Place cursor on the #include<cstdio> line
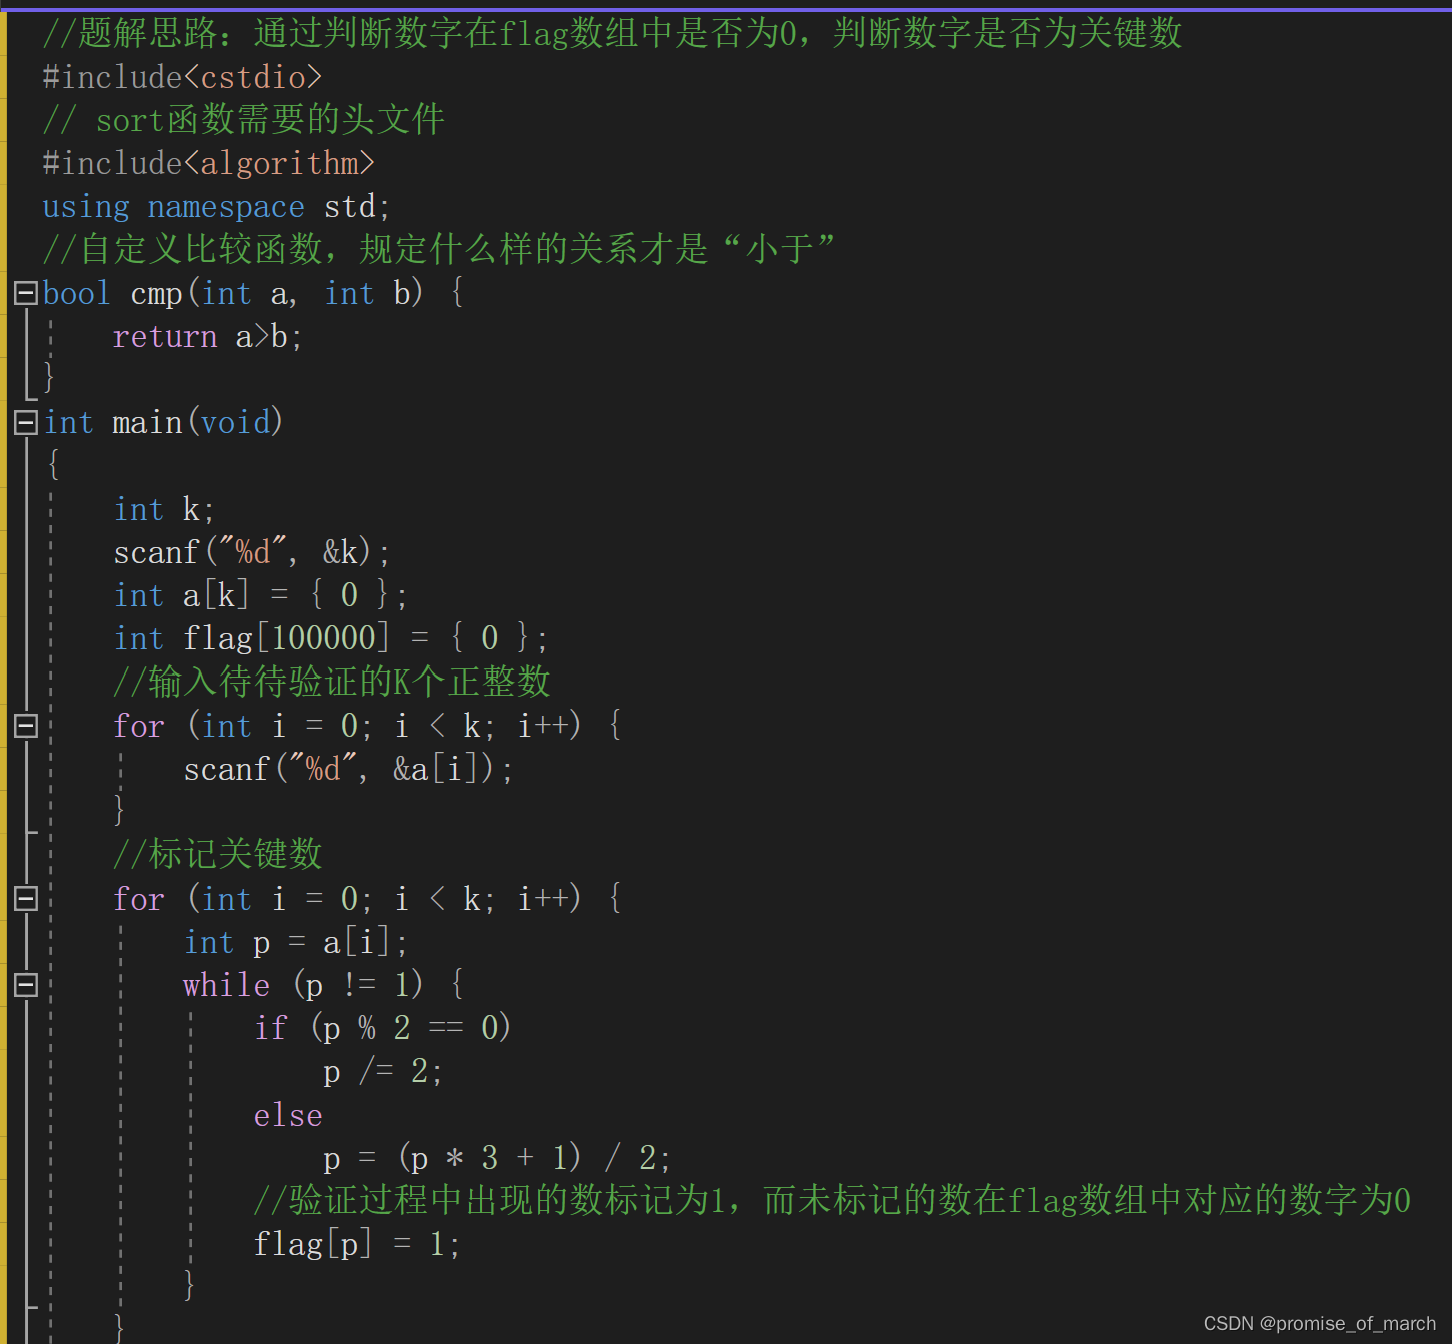The height and width of the screenshot is (1344, 1452). click(181, 77)
